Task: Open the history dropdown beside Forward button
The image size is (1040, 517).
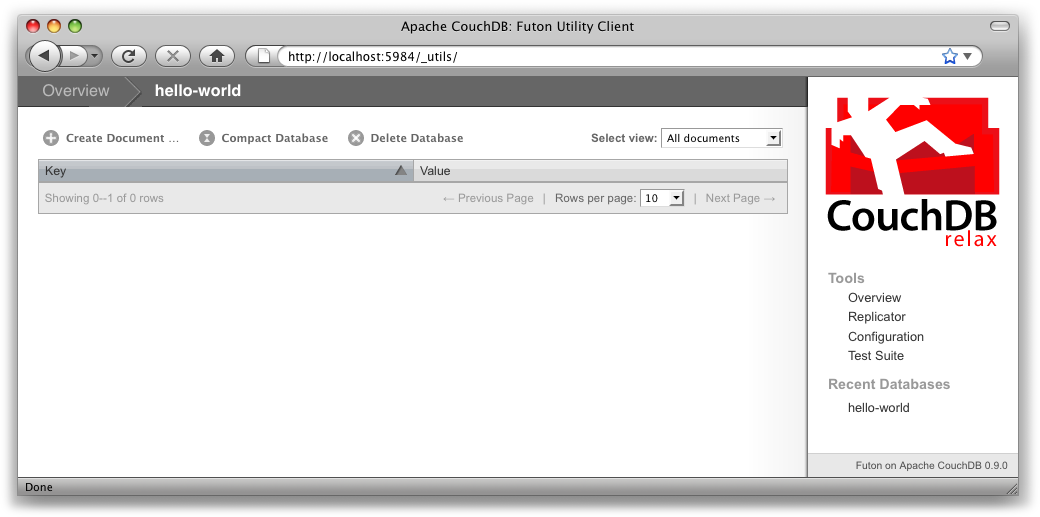Action: click(94, 56)
